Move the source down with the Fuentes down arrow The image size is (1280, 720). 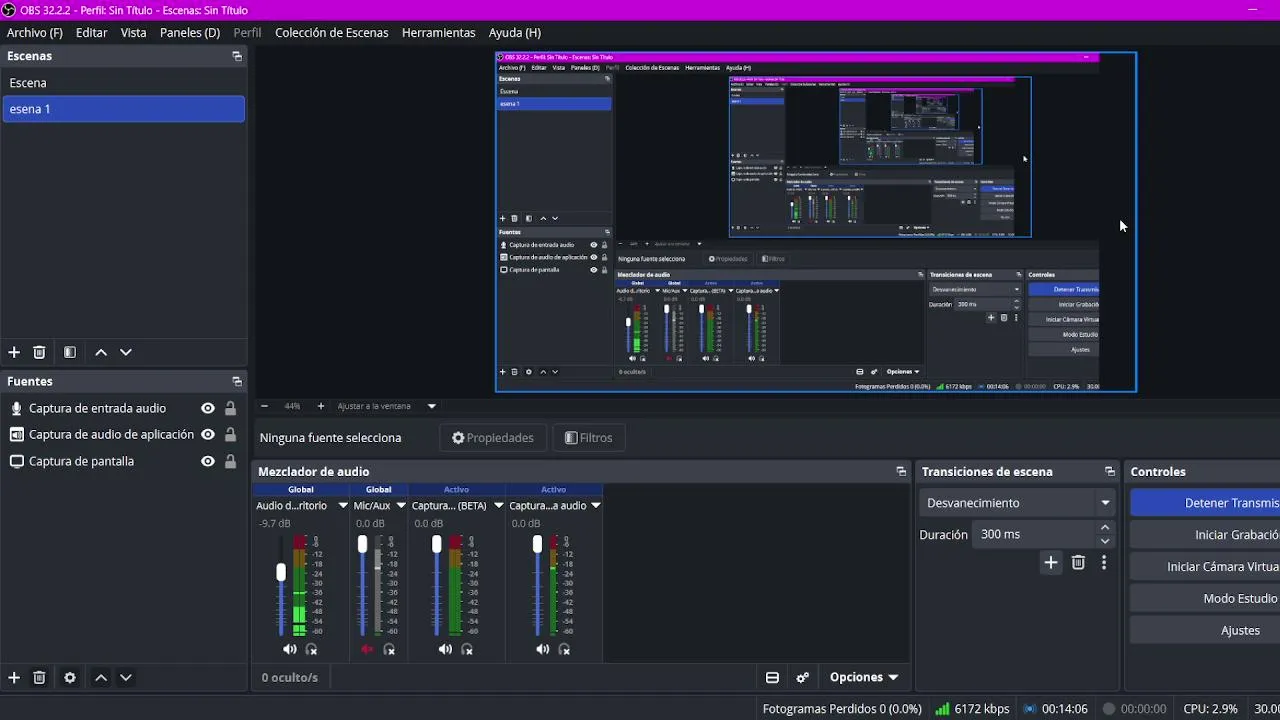pyautogui.click(x=126, y=677)
